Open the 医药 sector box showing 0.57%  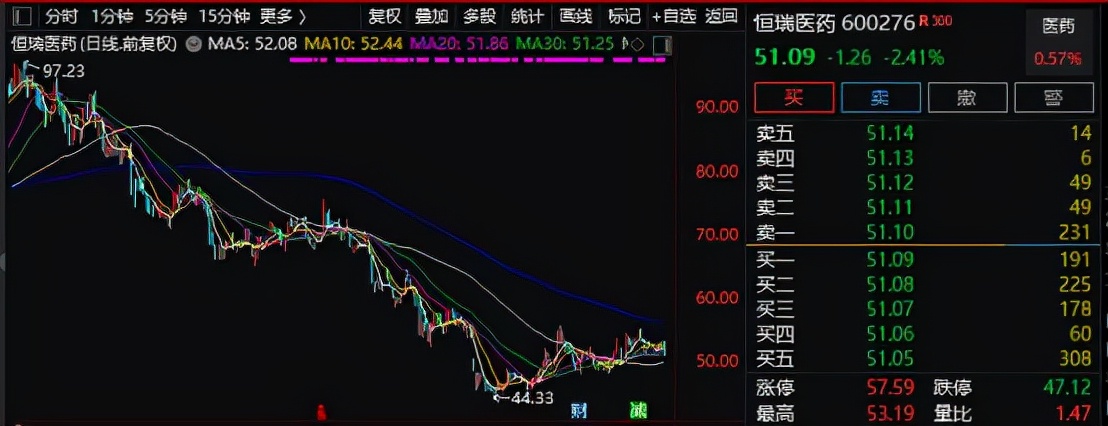click(x=1059, y=42)
